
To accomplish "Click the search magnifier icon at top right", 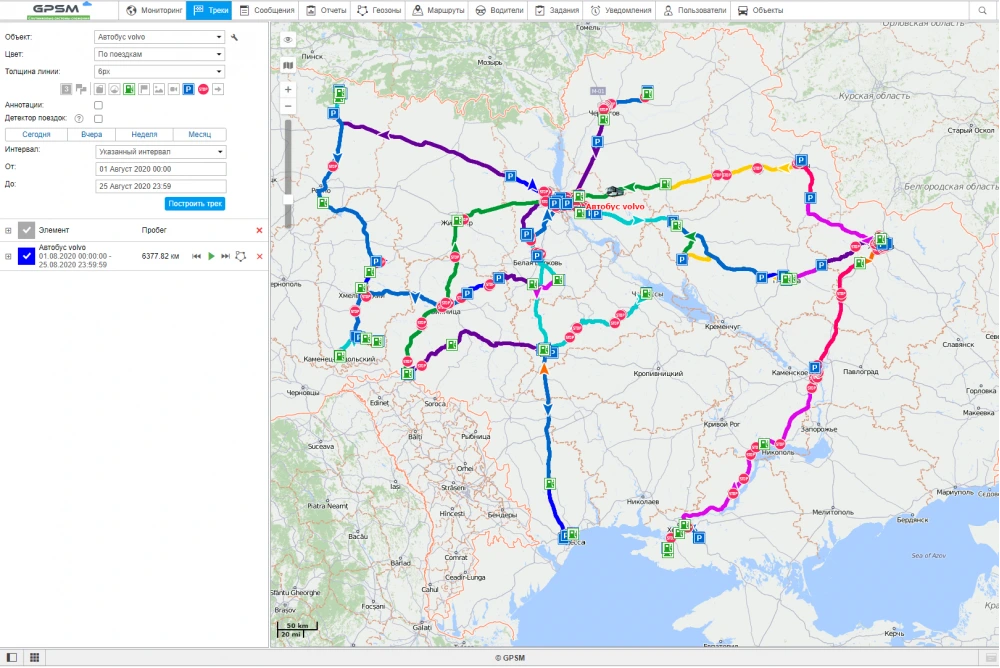I will coord(983,10).
